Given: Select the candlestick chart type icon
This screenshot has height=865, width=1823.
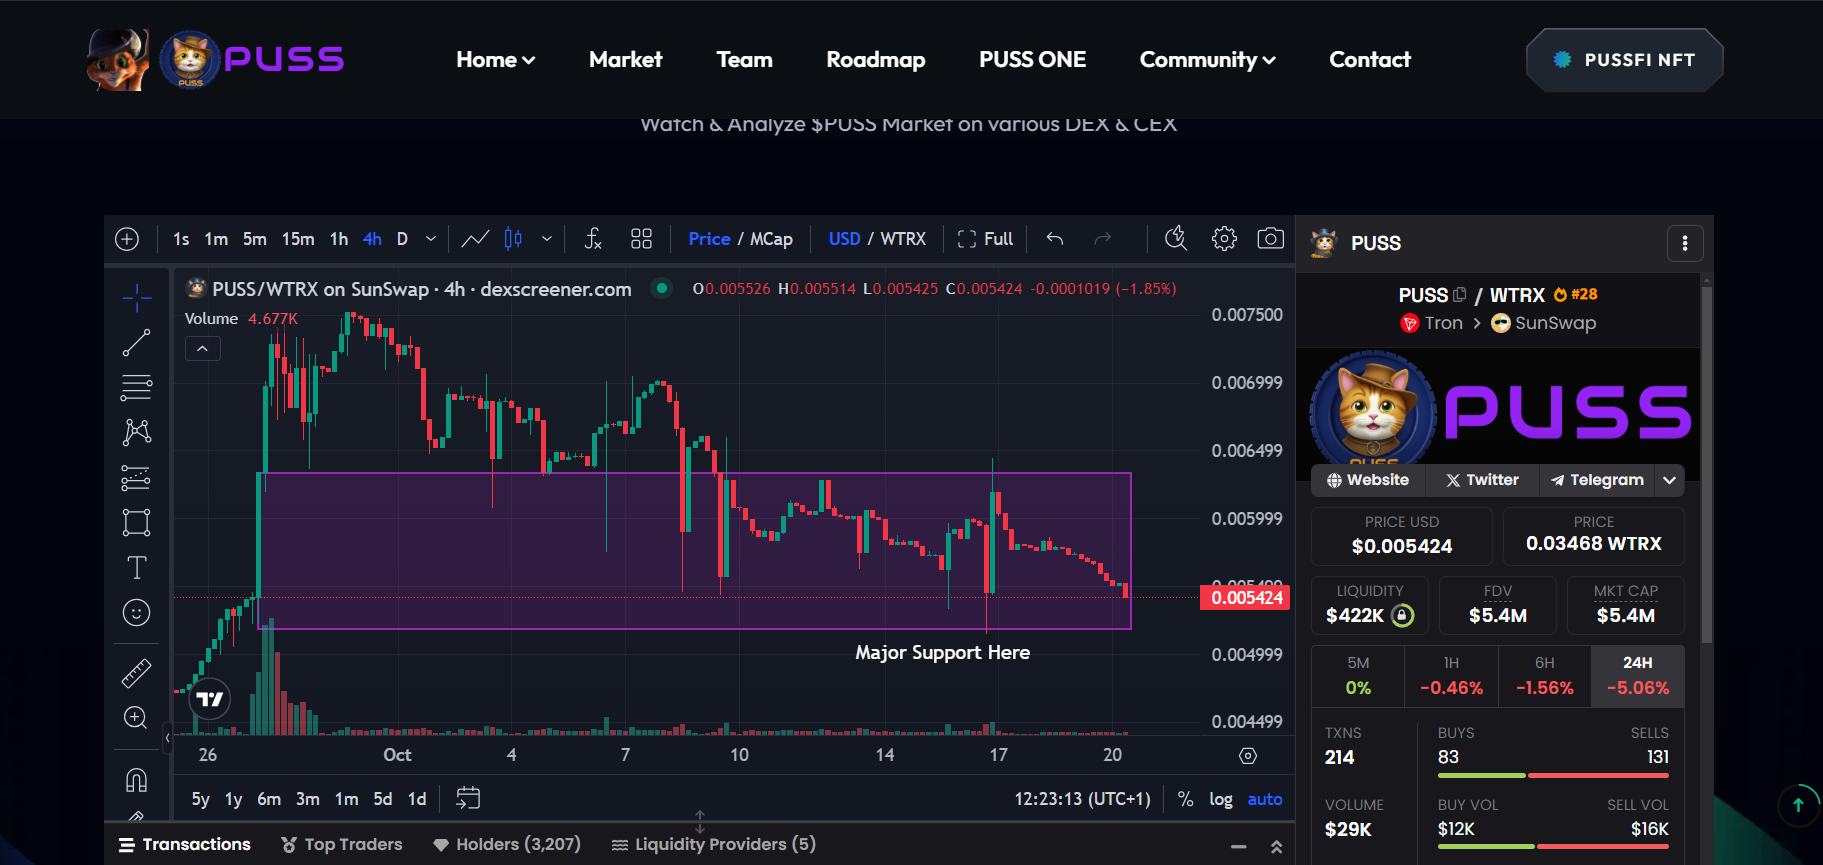Looking at the screenshot, I should click(513, 239).
